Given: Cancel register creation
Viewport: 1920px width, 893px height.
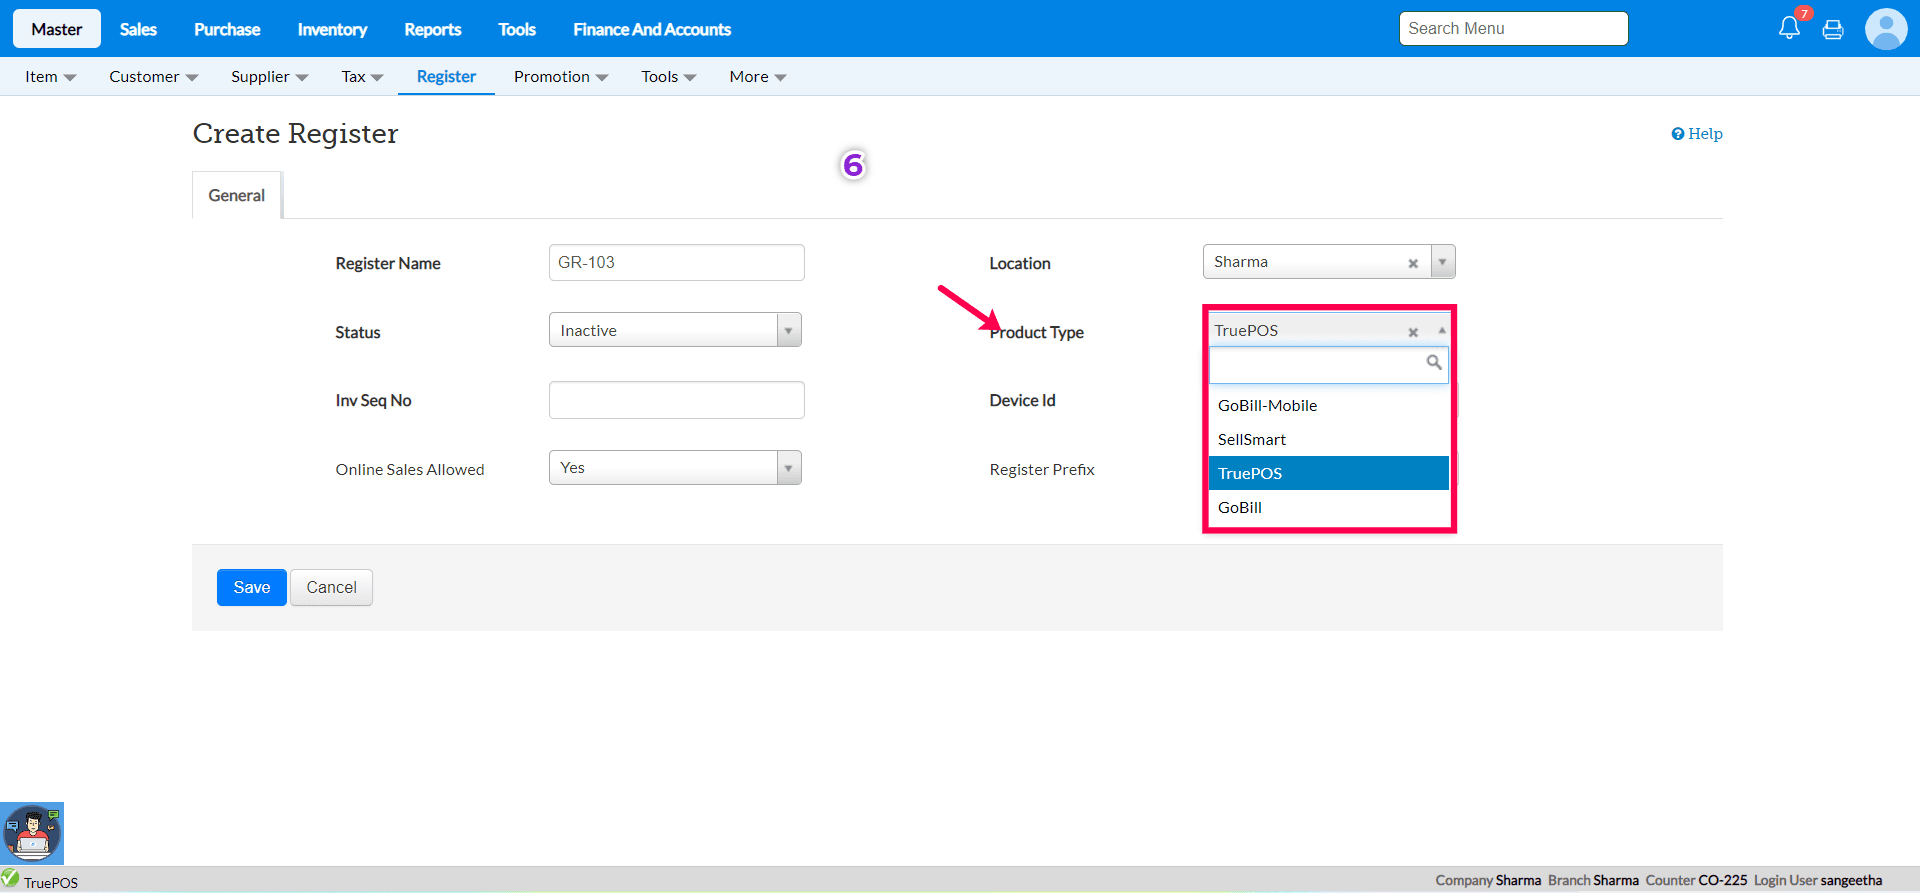Looking at the screenshot, I should click(331, 588).
